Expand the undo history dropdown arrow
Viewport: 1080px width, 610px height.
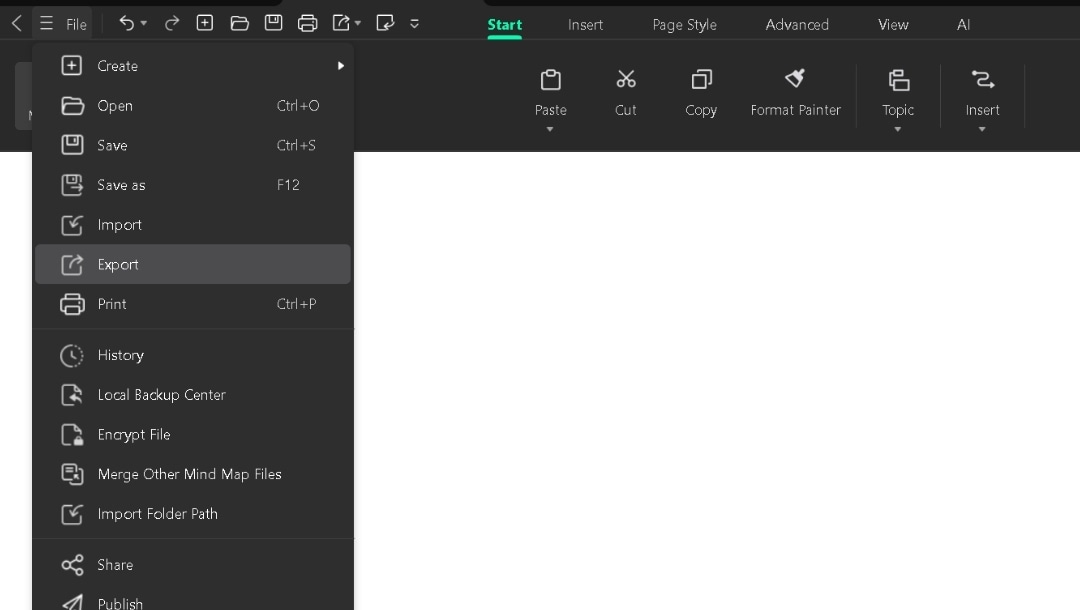click(x=143, y=24)
